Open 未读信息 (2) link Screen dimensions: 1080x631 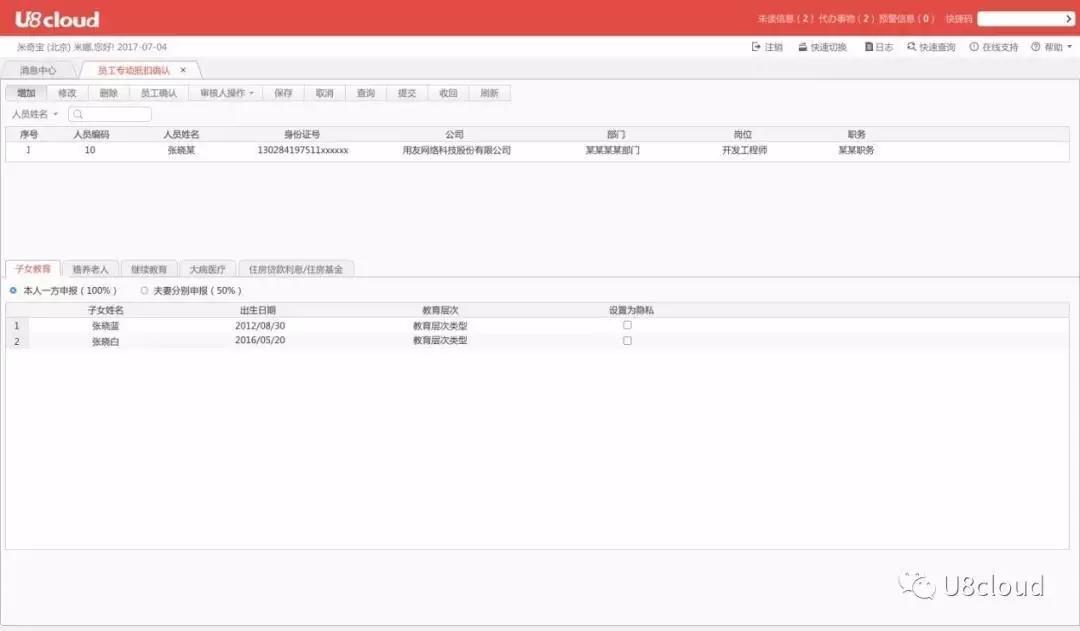coord(786,19)
